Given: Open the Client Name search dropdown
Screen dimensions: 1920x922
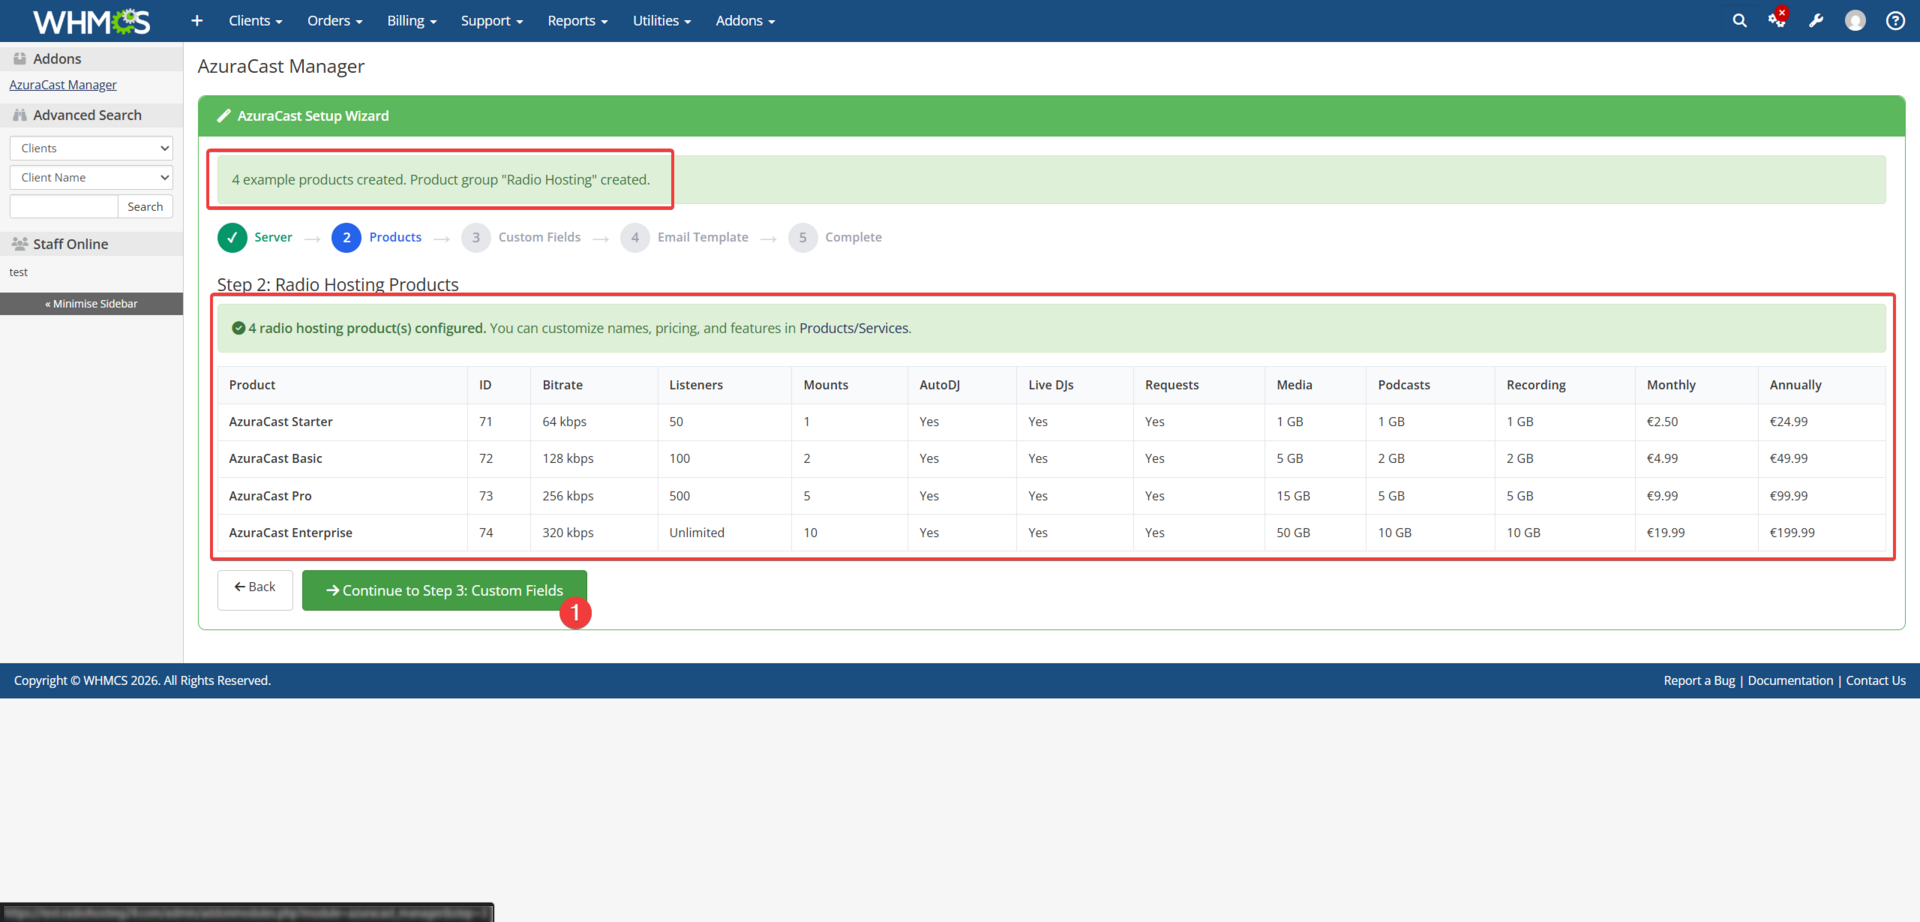Looking at the screenshot, I should coord(91,177).
